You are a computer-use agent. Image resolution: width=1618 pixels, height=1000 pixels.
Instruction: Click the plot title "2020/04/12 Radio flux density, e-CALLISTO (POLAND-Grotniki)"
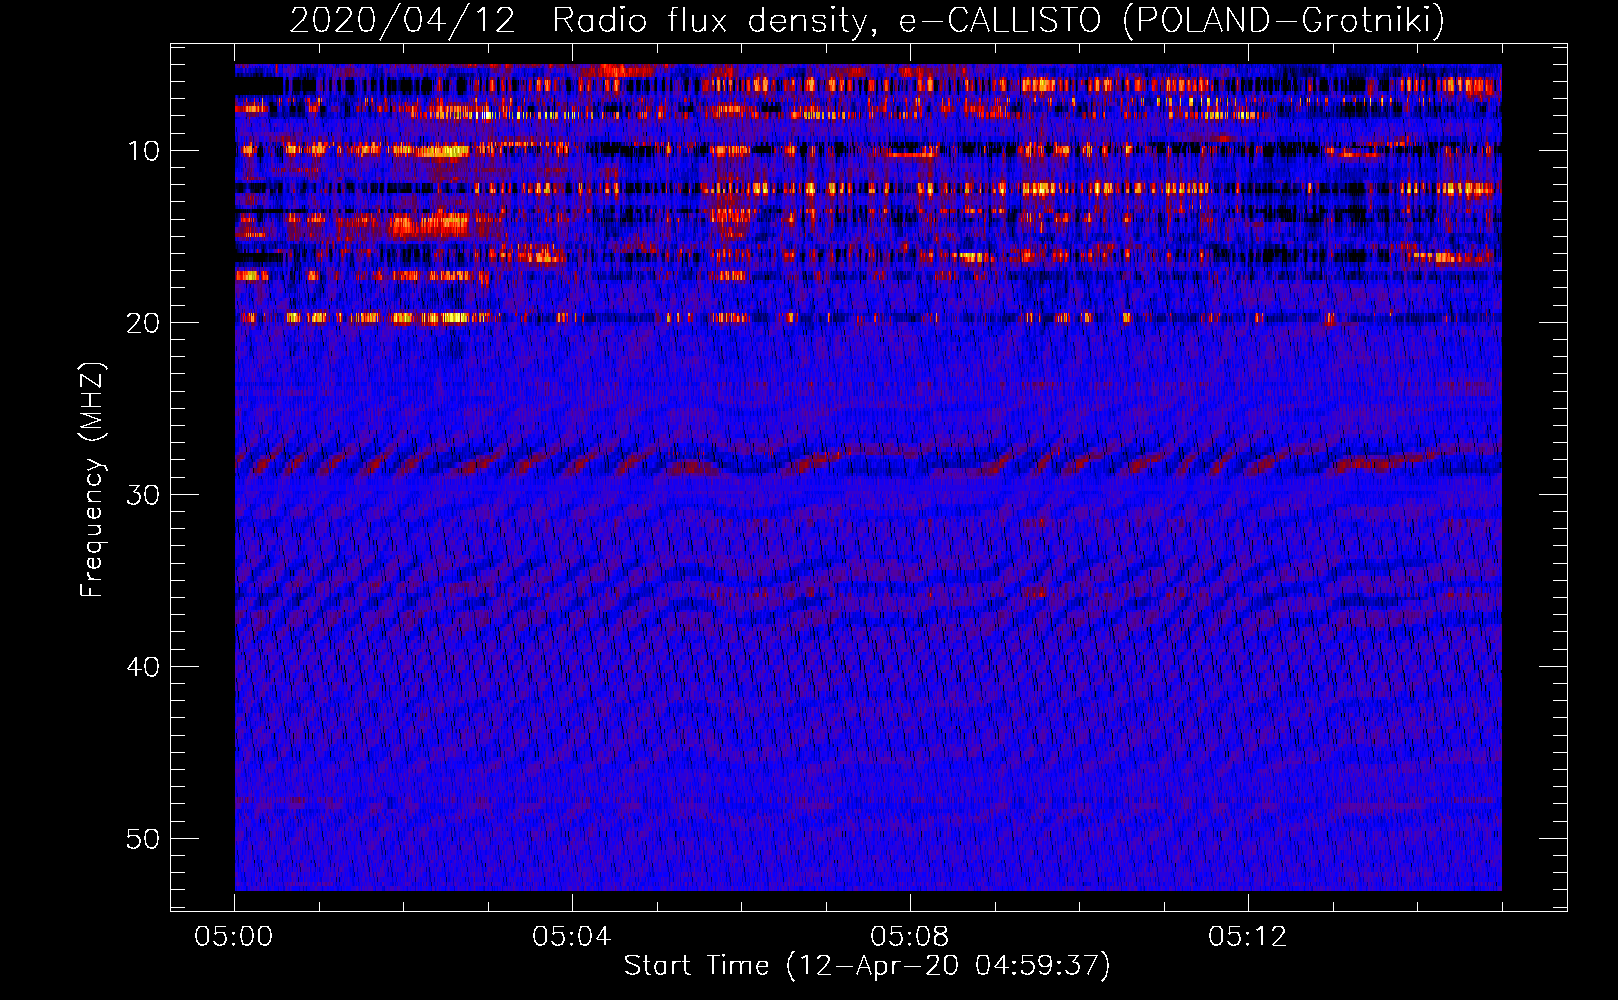click(x=867, y=21)
